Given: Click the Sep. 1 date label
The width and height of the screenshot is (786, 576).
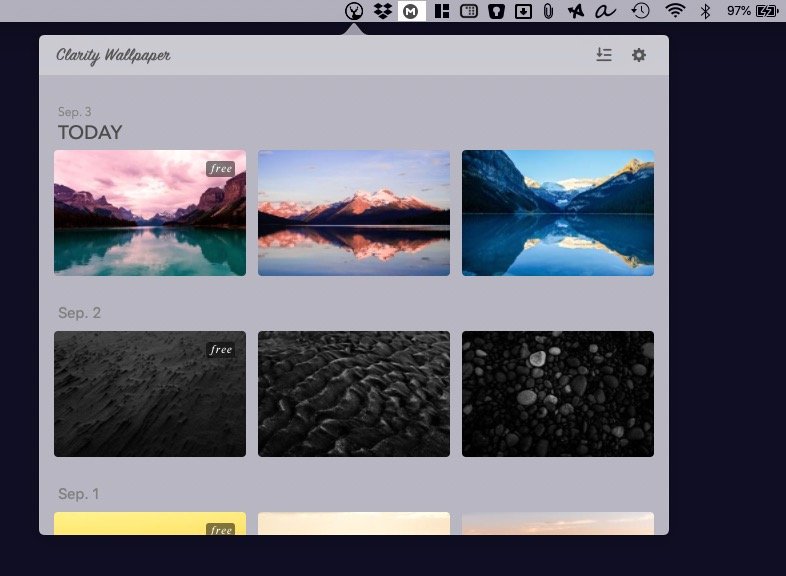Looking at the screenshot, I should click(x=78, y=494).
